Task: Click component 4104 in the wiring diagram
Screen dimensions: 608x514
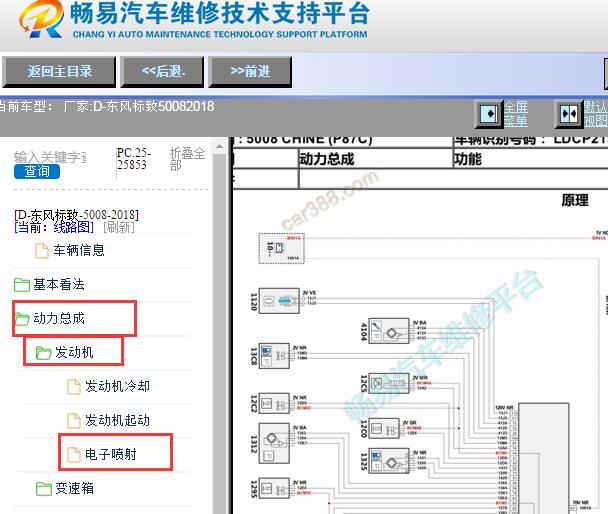Action: tap(389, 331)
